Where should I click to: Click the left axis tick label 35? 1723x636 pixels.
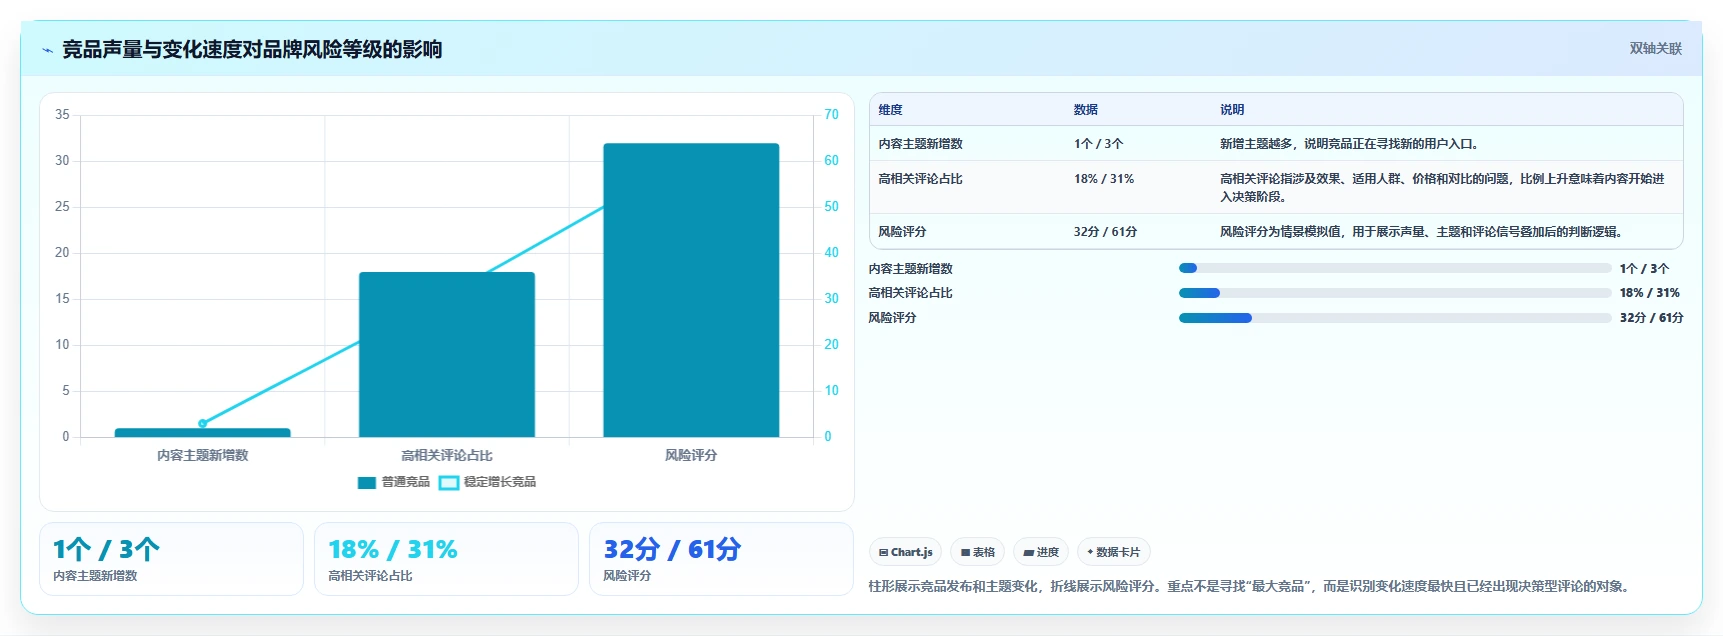62,115
